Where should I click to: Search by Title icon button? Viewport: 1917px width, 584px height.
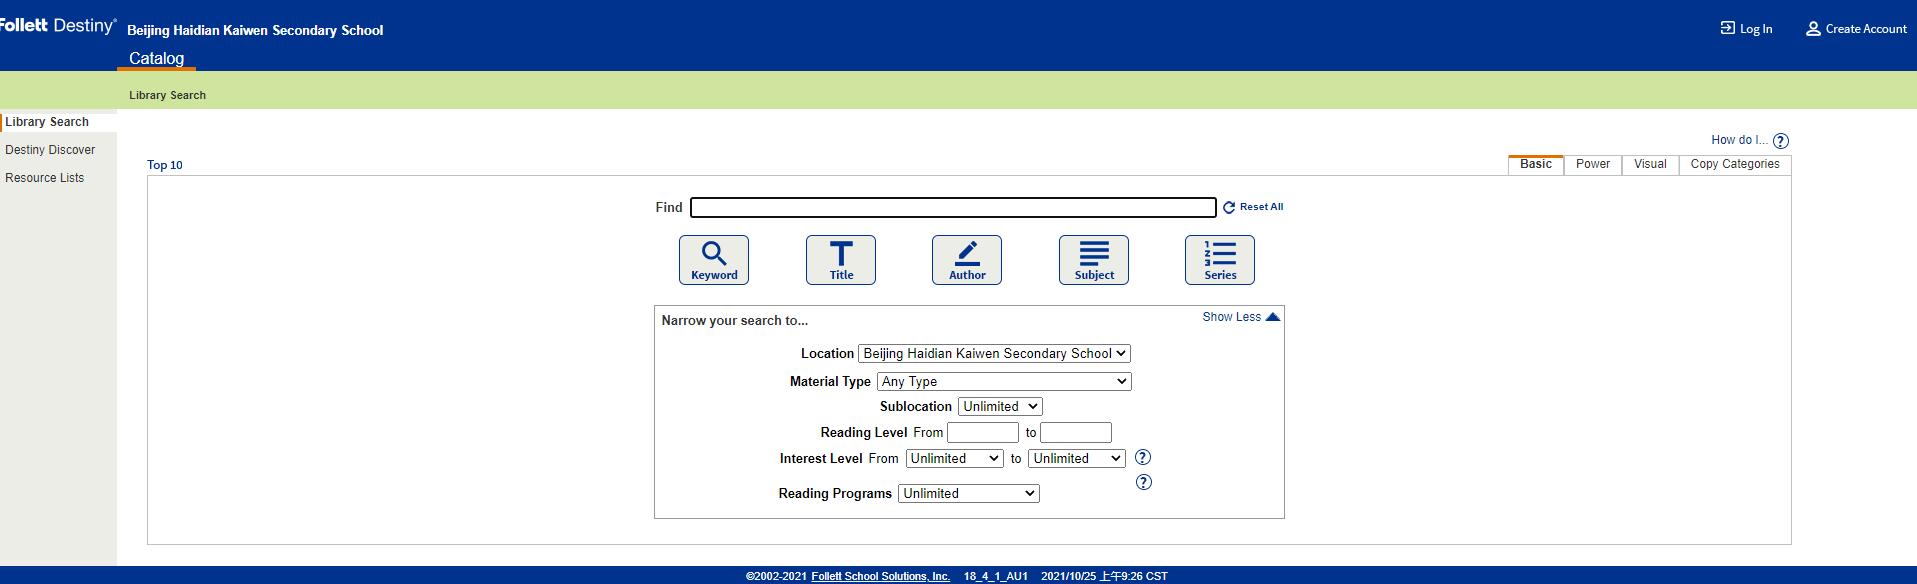841,260
